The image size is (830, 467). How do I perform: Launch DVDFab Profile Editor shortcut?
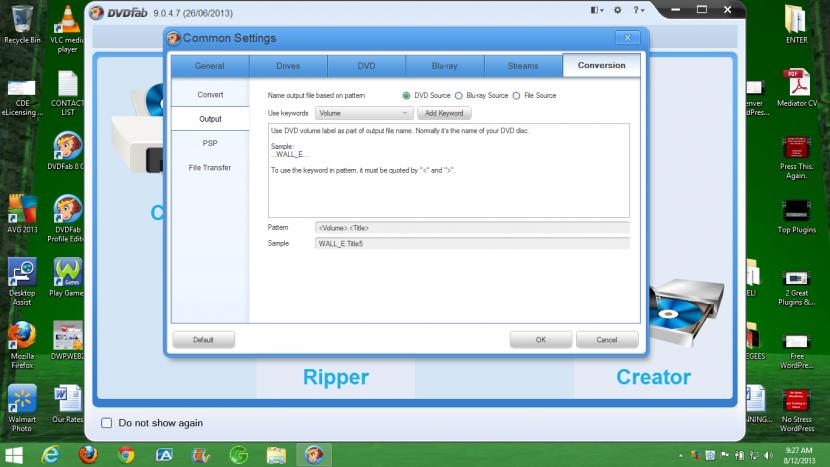click(66, 218)
